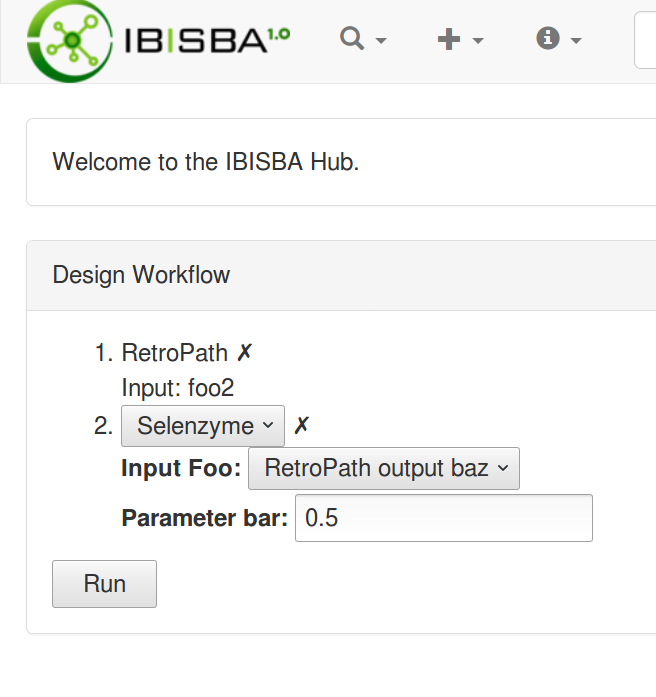Focus the Parameter bar input field

tap(444, 518)
